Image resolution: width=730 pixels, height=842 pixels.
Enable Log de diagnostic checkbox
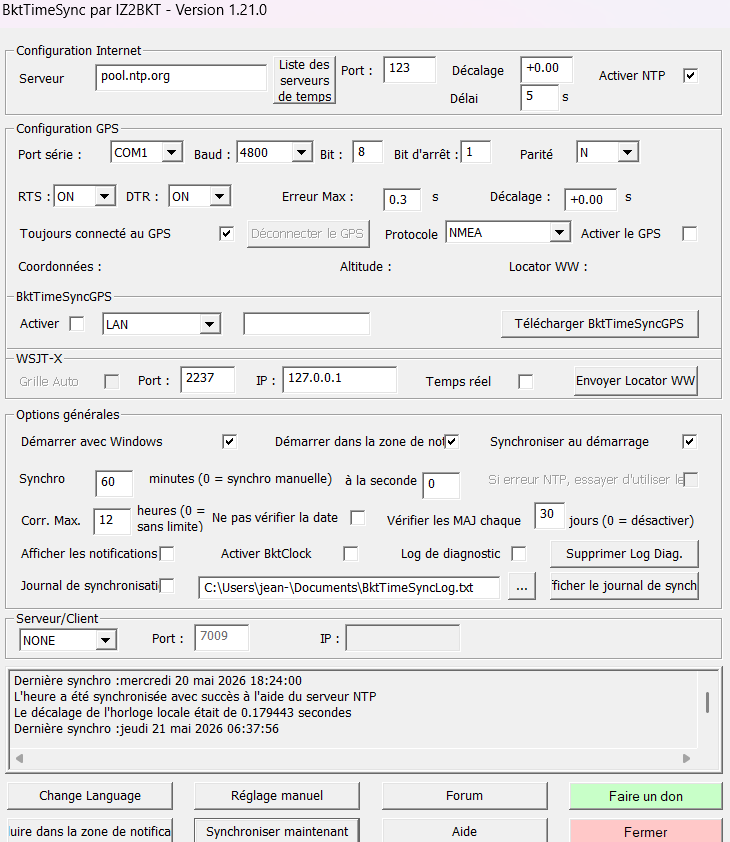[x=519, y=554]
